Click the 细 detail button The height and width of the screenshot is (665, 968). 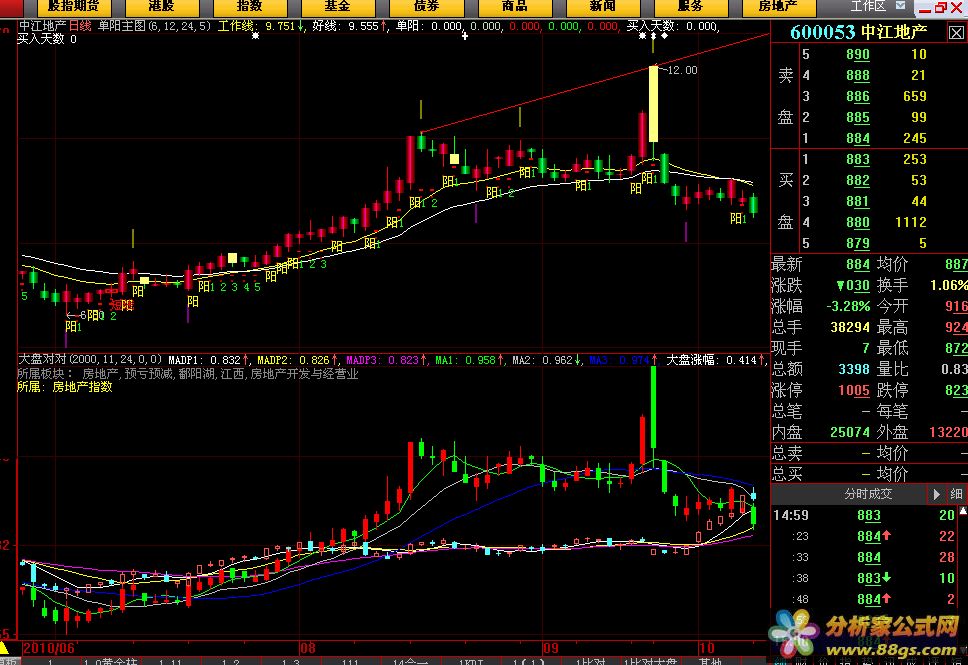pyautogui.click(x=956, y=494)
